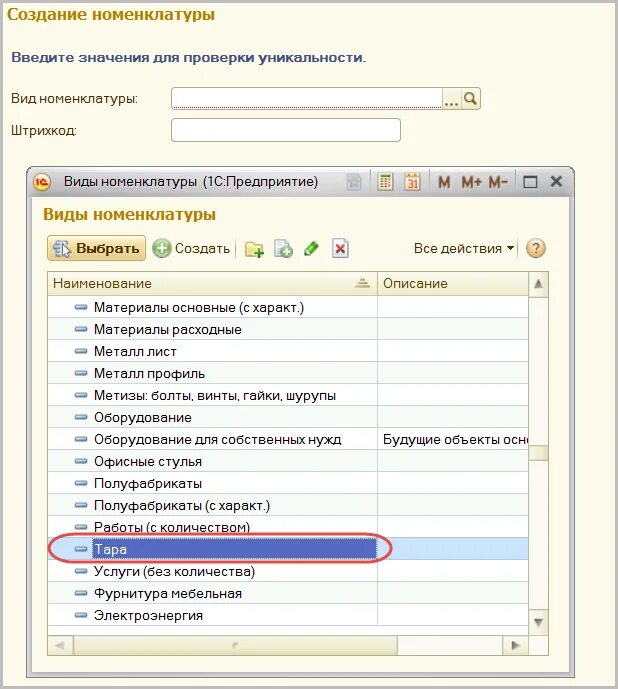This screenshot has width=618, height=689.
Task: Click item icon beside Металл лист
Action: pos(81,351)
